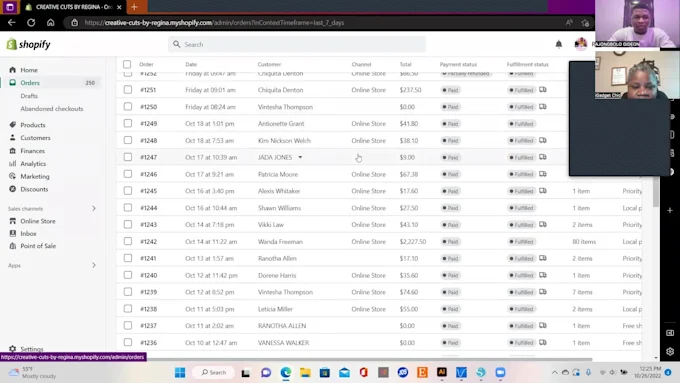680x383 pixels.
Task: Open Point of Sale channel
Action: 38,246
